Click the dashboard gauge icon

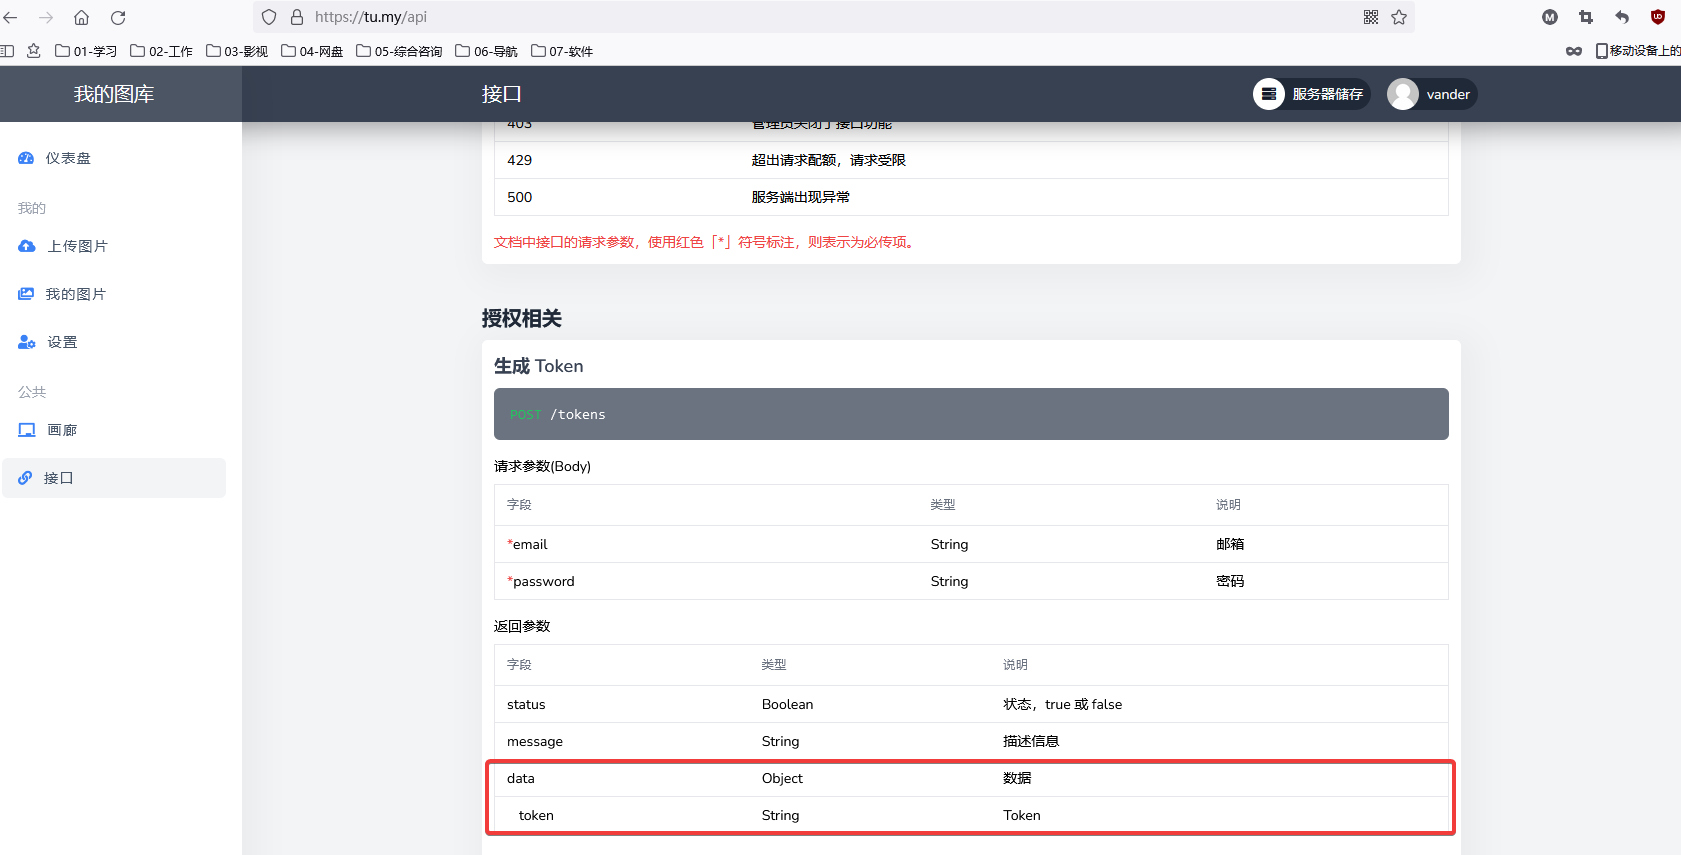tap(26, 158)
